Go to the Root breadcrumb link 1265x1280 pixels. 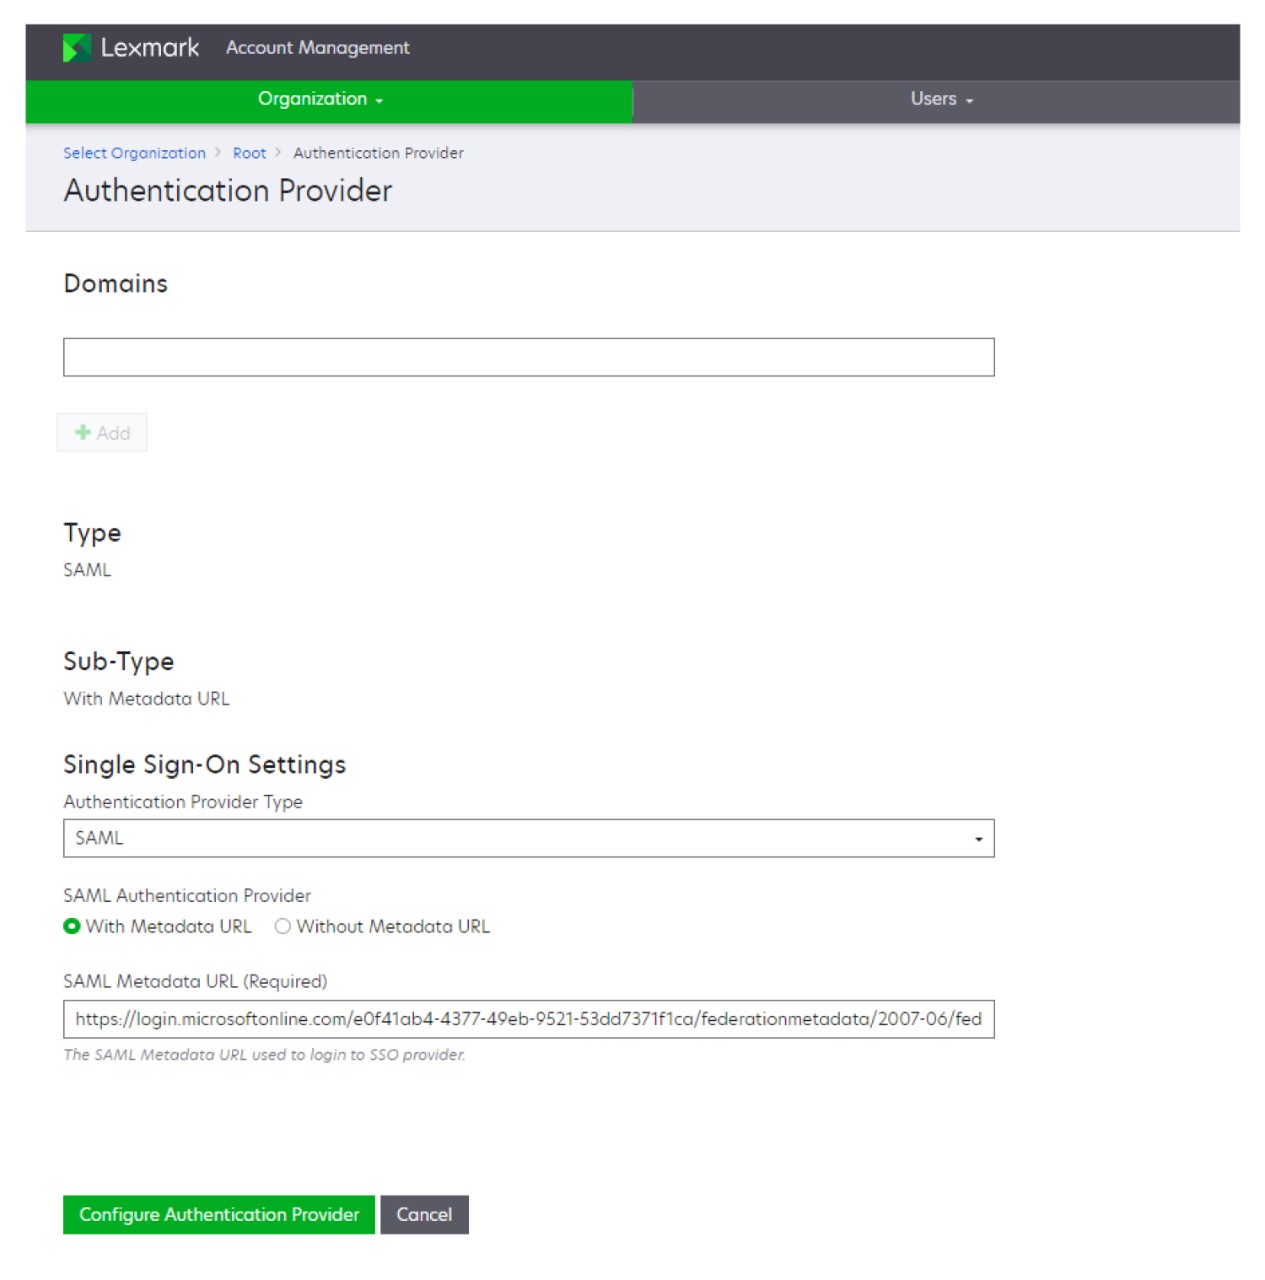tap(249, 153)
